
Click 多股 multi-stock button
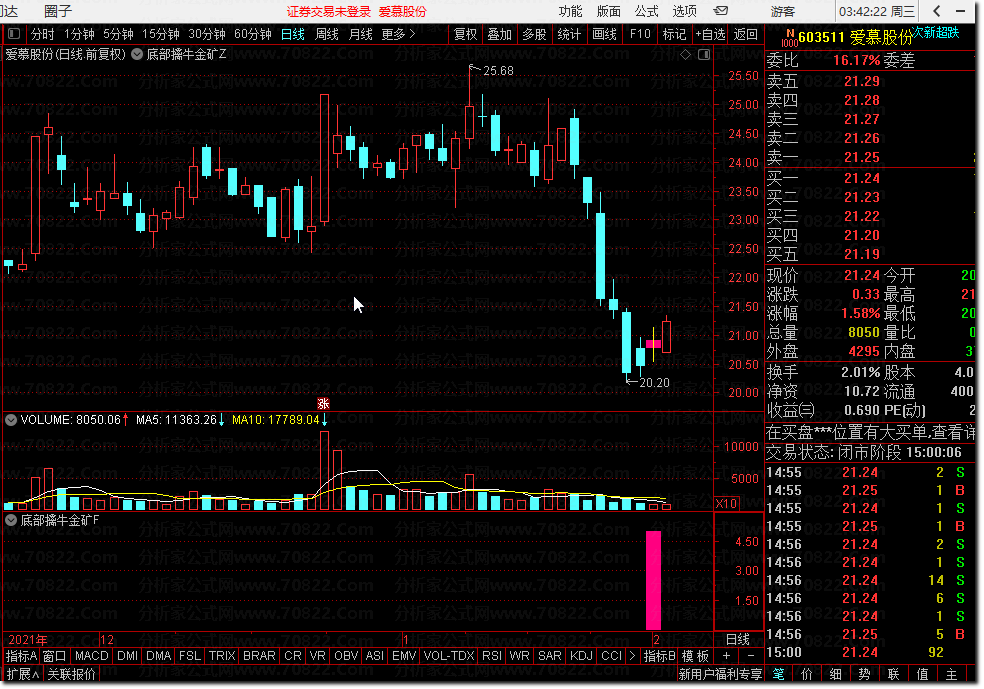pos(534,34)
